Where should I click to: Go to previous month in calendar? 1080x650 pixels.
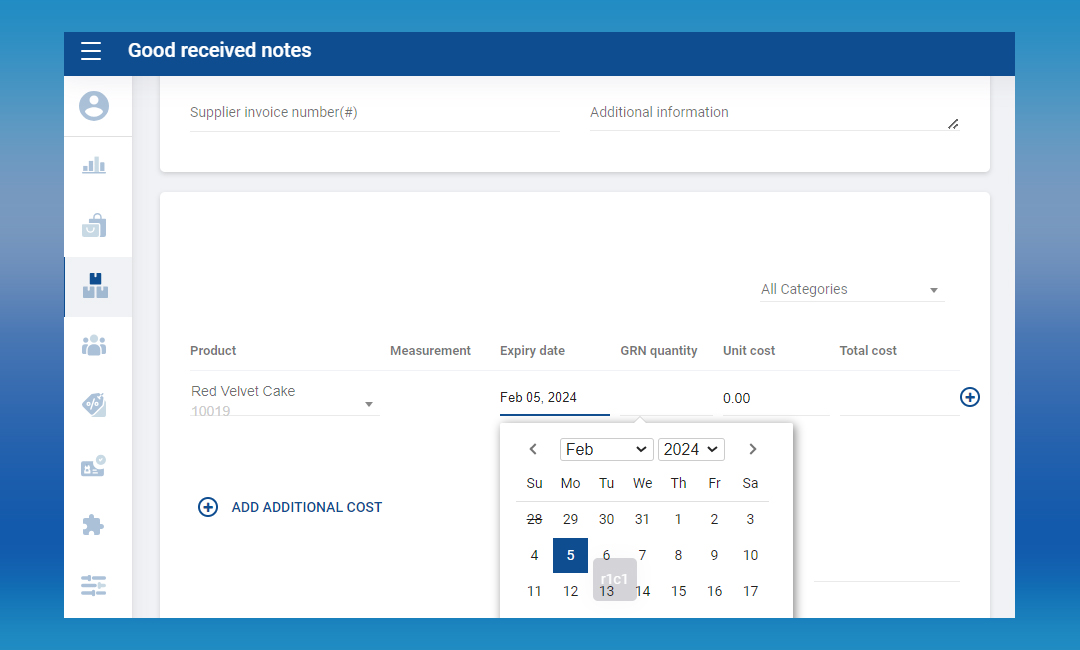click(534, 449)
